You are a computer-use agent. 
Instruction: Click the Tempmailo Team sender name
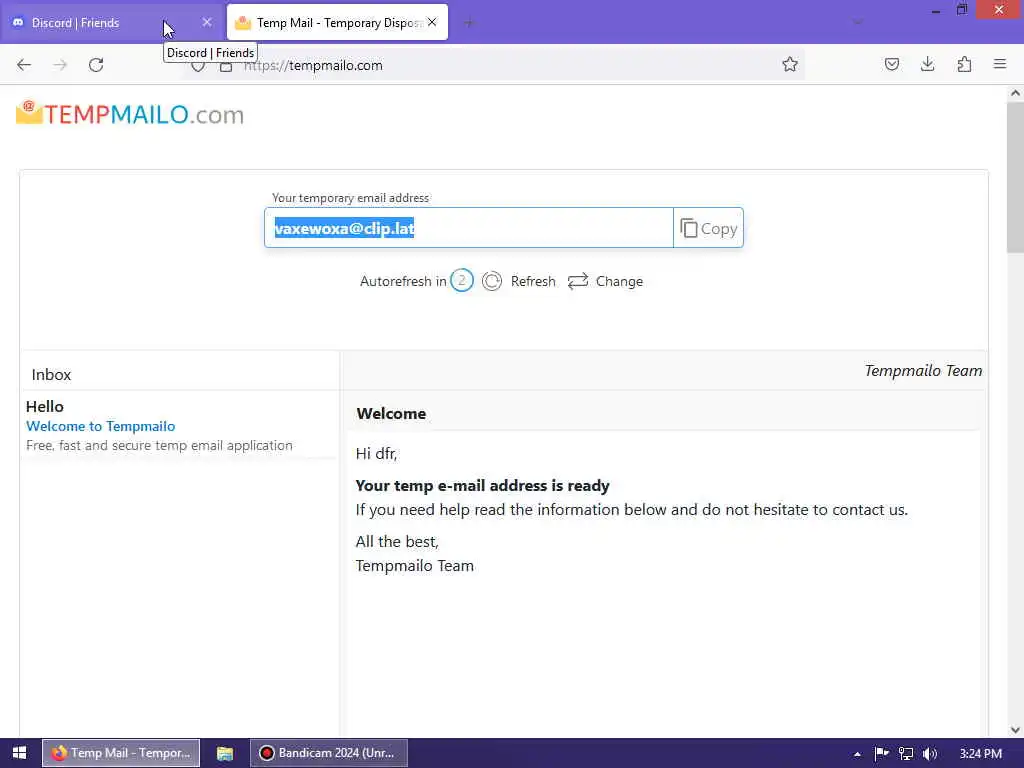point(923,371)
